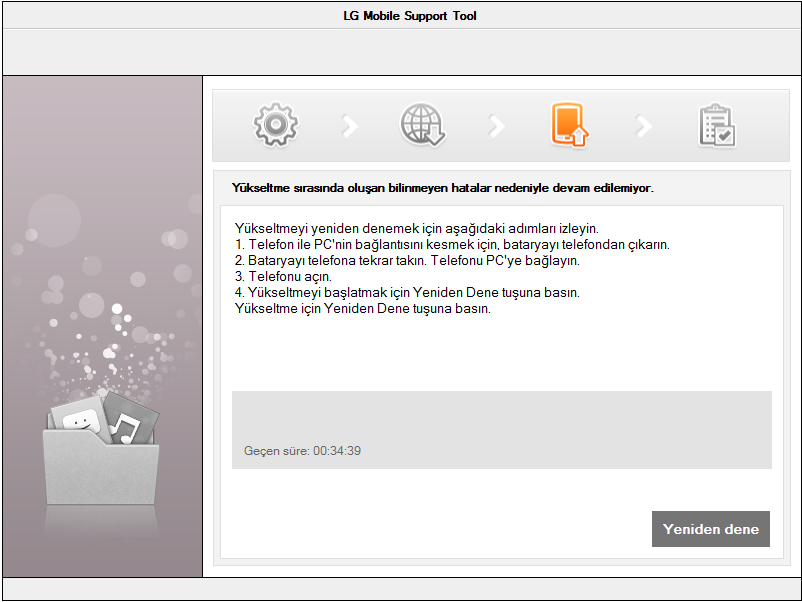Click last line 'Yükseltme için Yeniden Dene tuşuna basın'
The width and height of the screenshot is (802, 602).
click(363, 308)
